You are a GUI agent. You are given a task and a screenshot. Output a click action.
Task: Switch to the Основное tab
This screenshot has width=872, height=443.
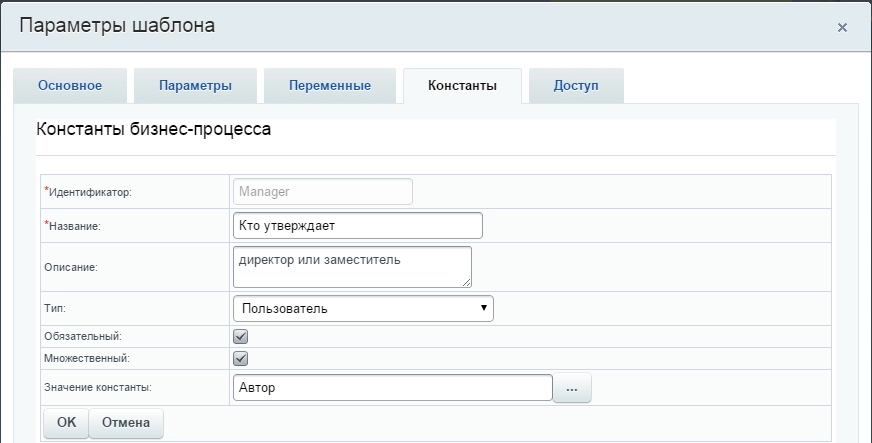pos(70,86)
